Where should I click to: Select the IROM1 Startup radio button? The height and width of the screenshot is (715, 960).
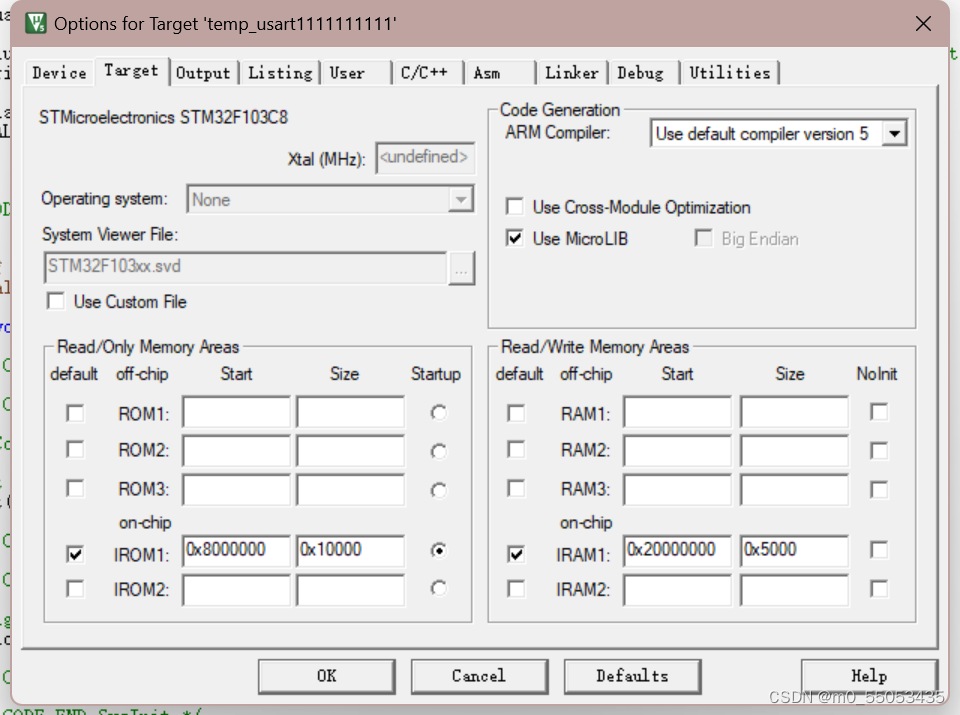point(438,550)
